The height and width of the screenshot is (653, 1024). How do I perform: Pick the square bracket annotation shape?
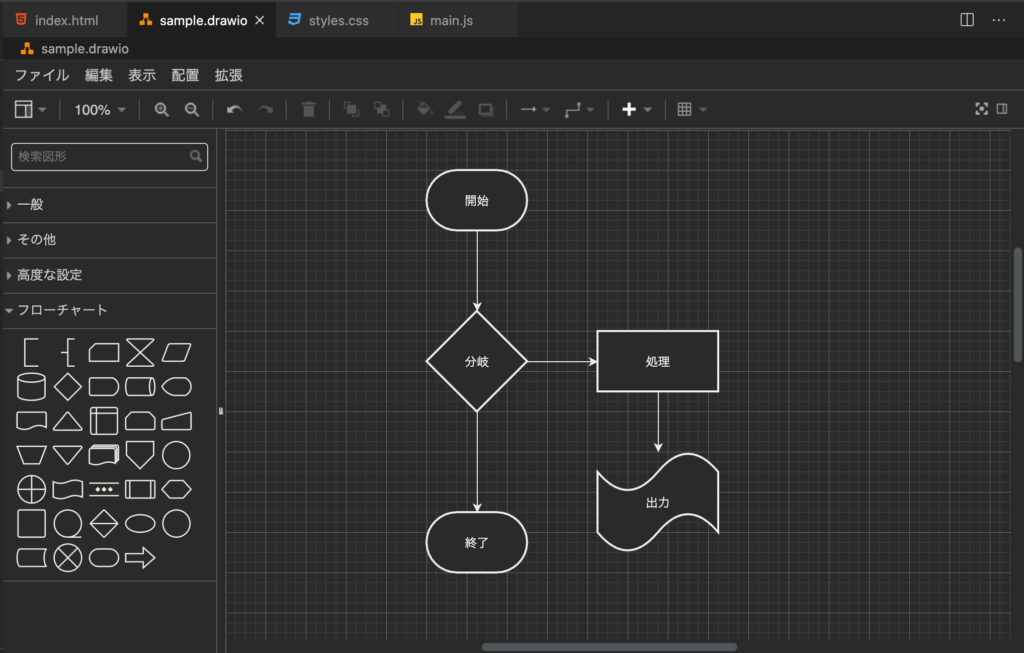(31, 353)
